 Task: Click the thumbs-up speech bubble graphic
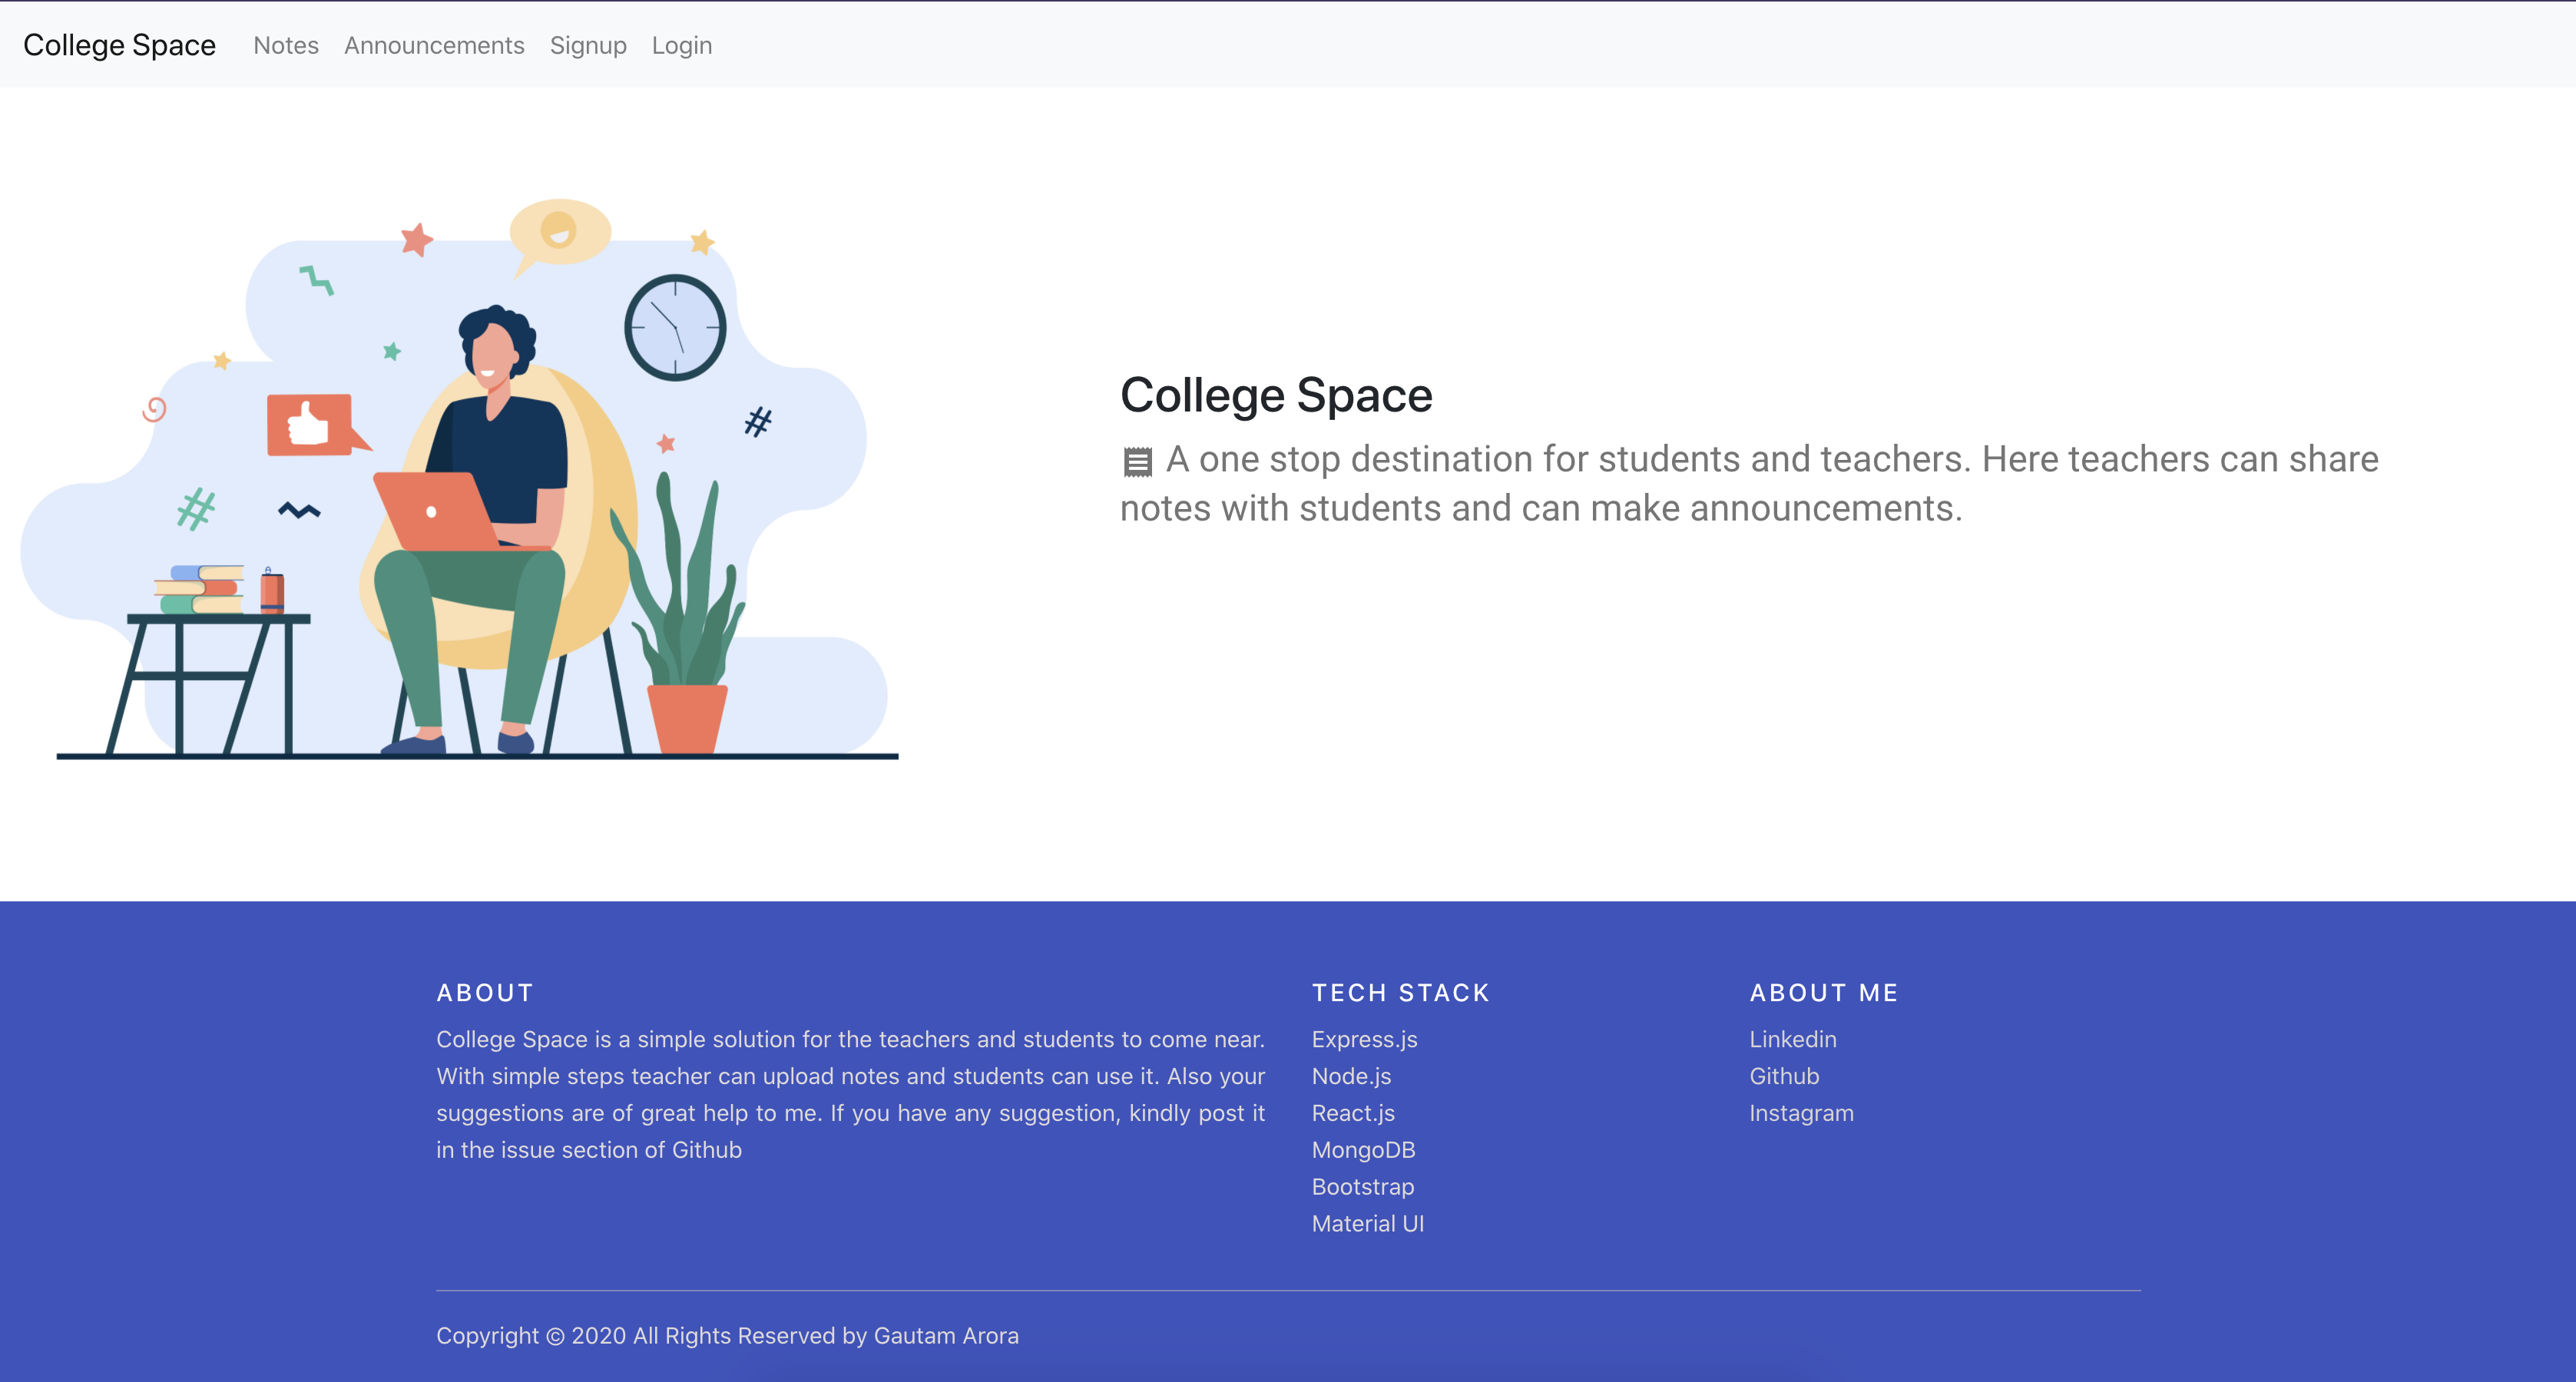pos(310,425)
